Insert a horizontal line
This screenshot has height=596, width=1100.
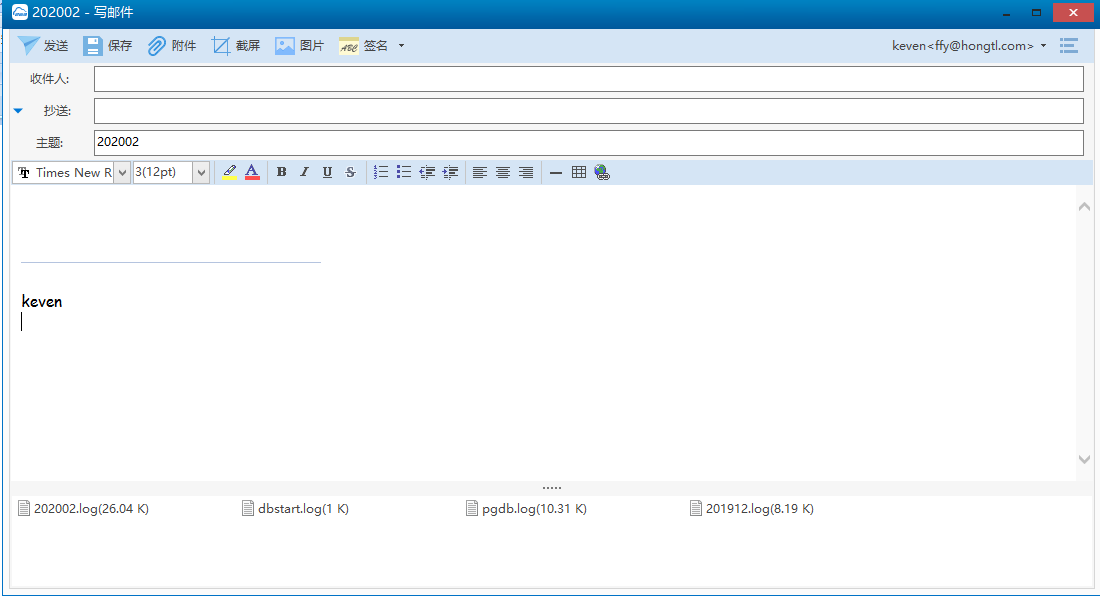point(556,172)
